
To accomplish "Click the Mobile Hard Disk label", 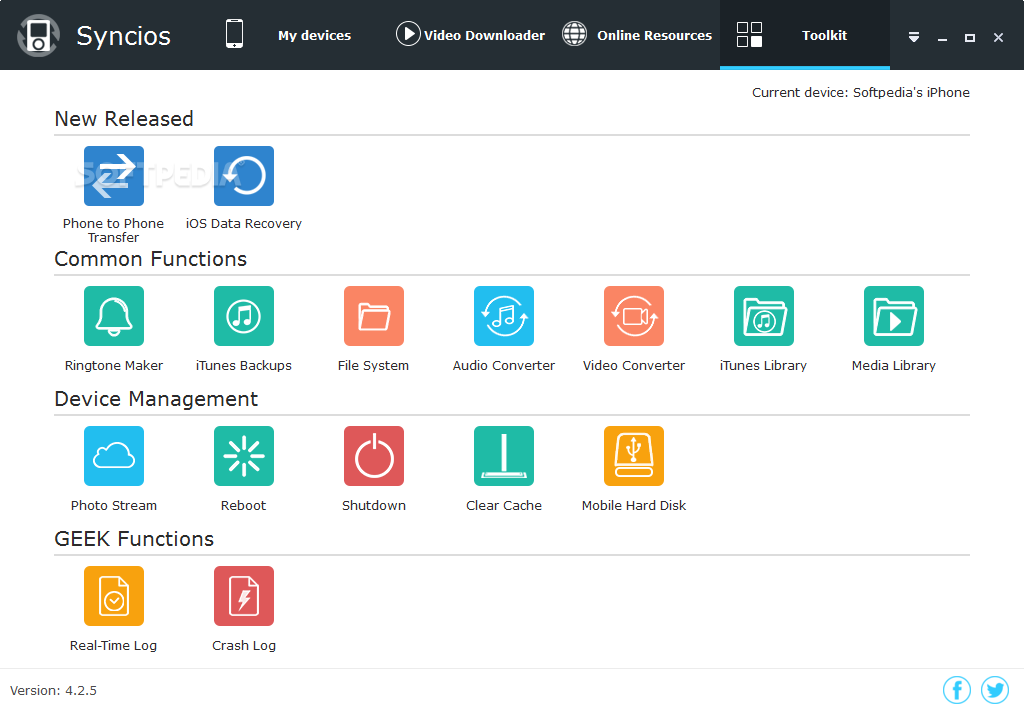I will click(633, 505).
